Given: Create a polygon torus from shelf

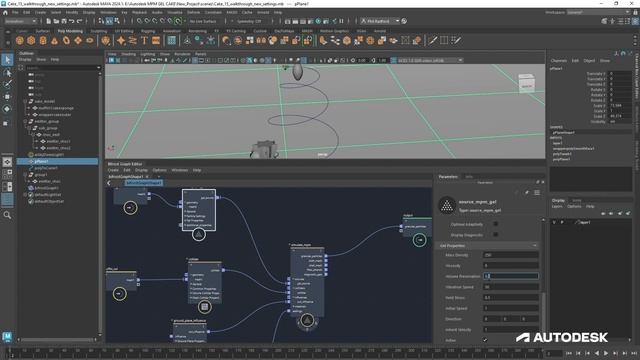Looking at the screenshot, I should coord(66,40).
